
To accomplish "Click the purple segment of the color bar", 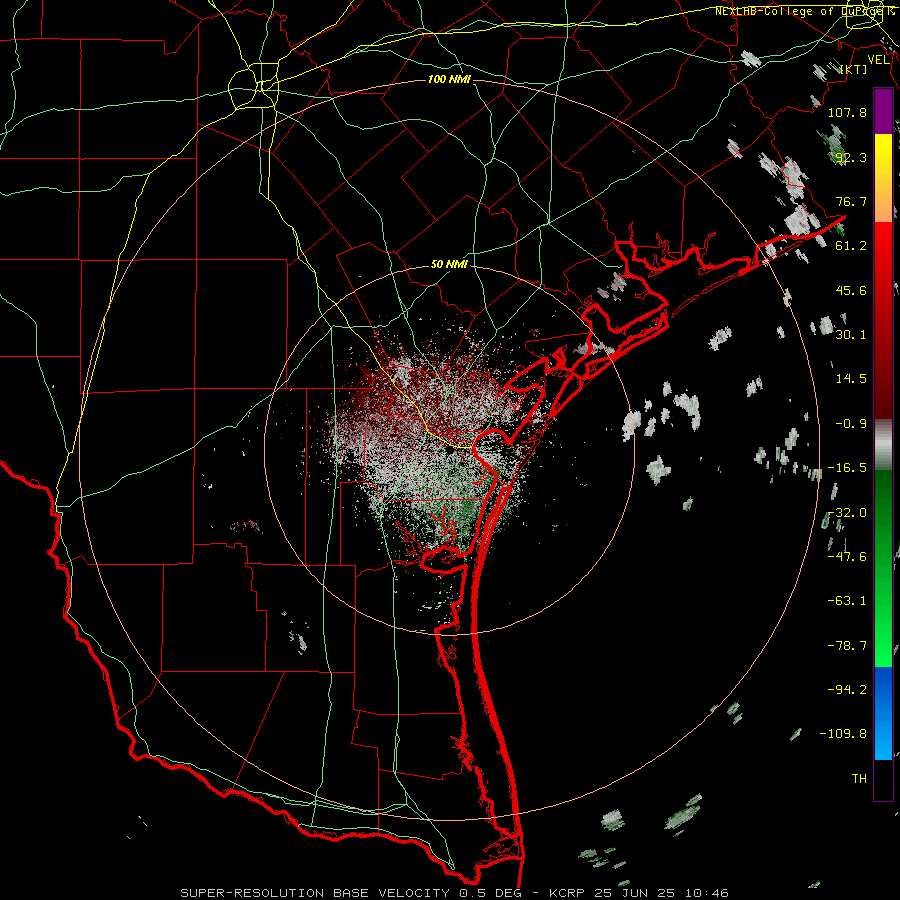I will click(883, 111).
